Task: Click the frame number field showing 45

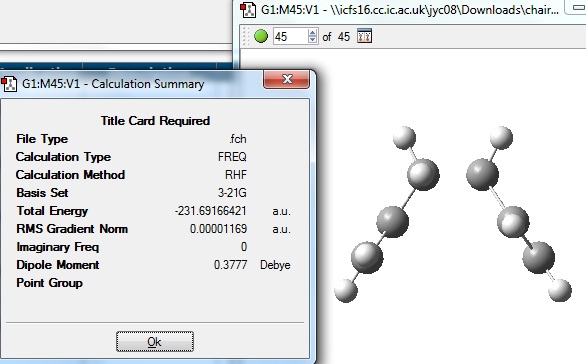Action: click(291, 37)
